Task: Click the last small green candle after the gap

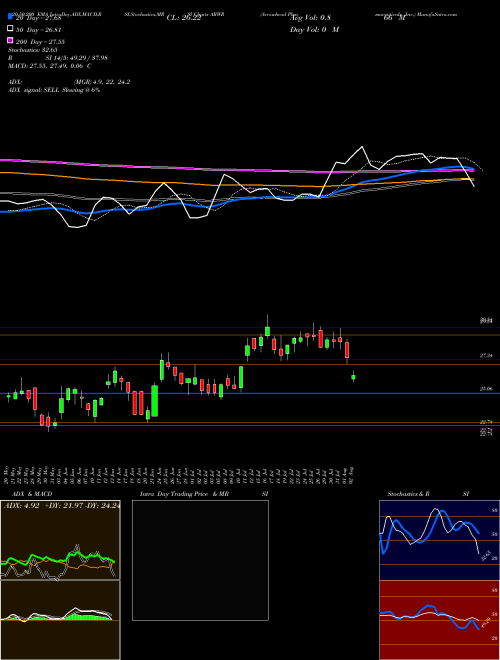Action: (354, 377)
